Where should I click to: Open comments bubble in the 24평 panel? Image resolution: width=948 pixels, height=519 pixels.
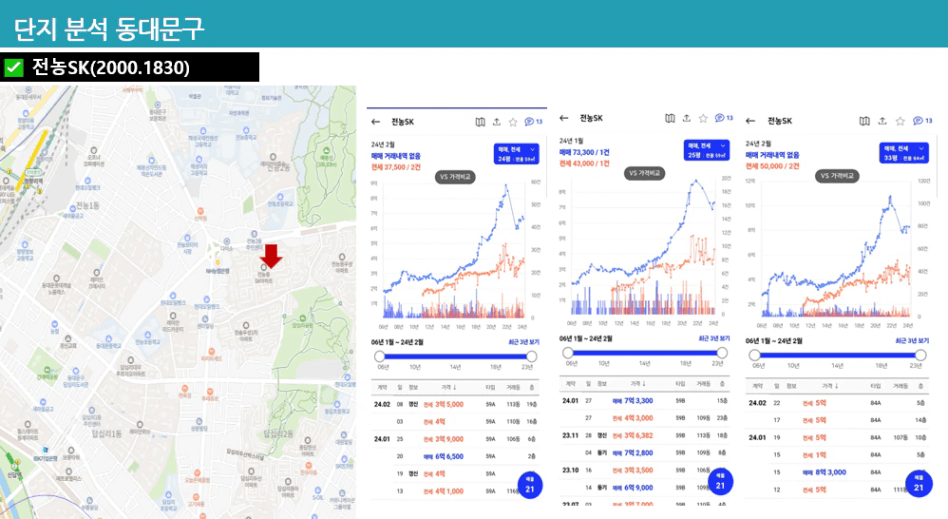(x=533, y=122)
